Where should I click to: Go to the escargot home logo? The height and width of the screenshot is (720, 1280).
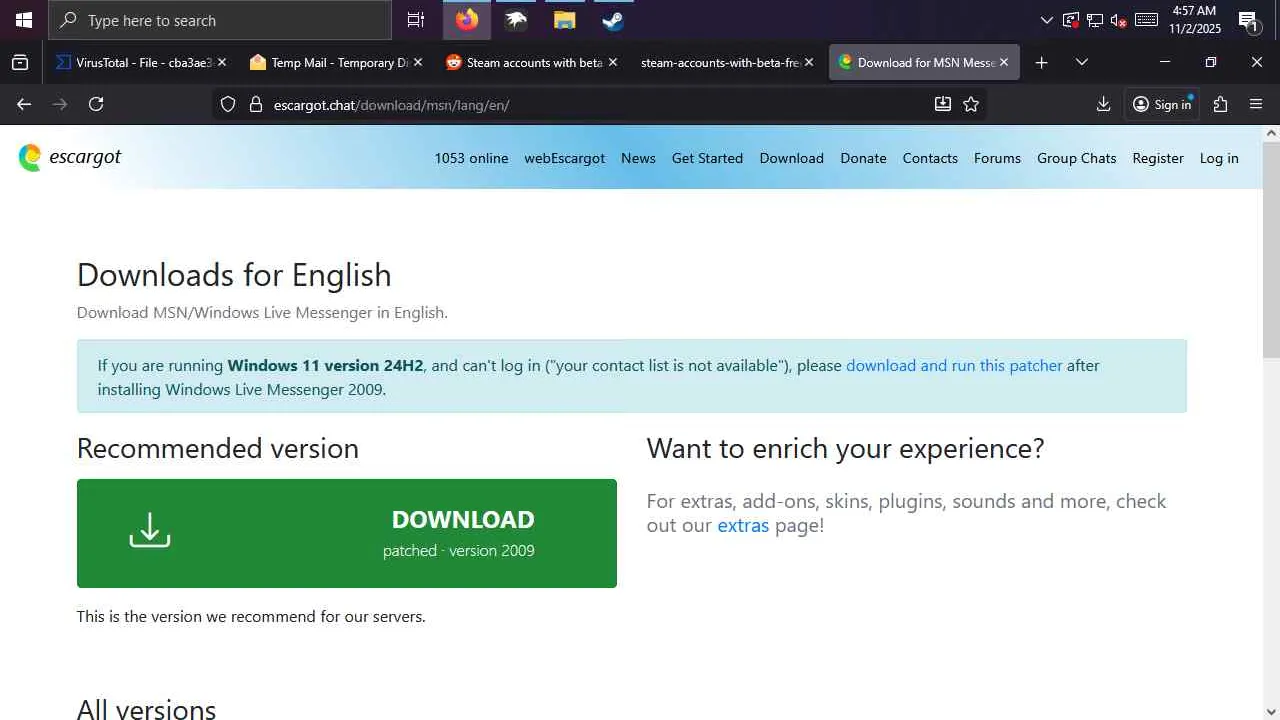coord(70,157)
